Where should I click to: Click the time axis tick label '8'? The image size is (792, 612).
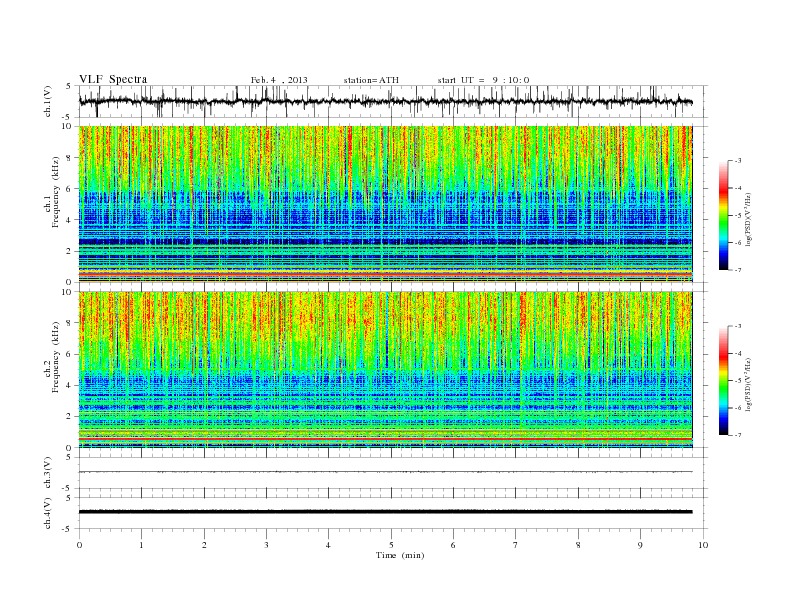coord(578,545)
